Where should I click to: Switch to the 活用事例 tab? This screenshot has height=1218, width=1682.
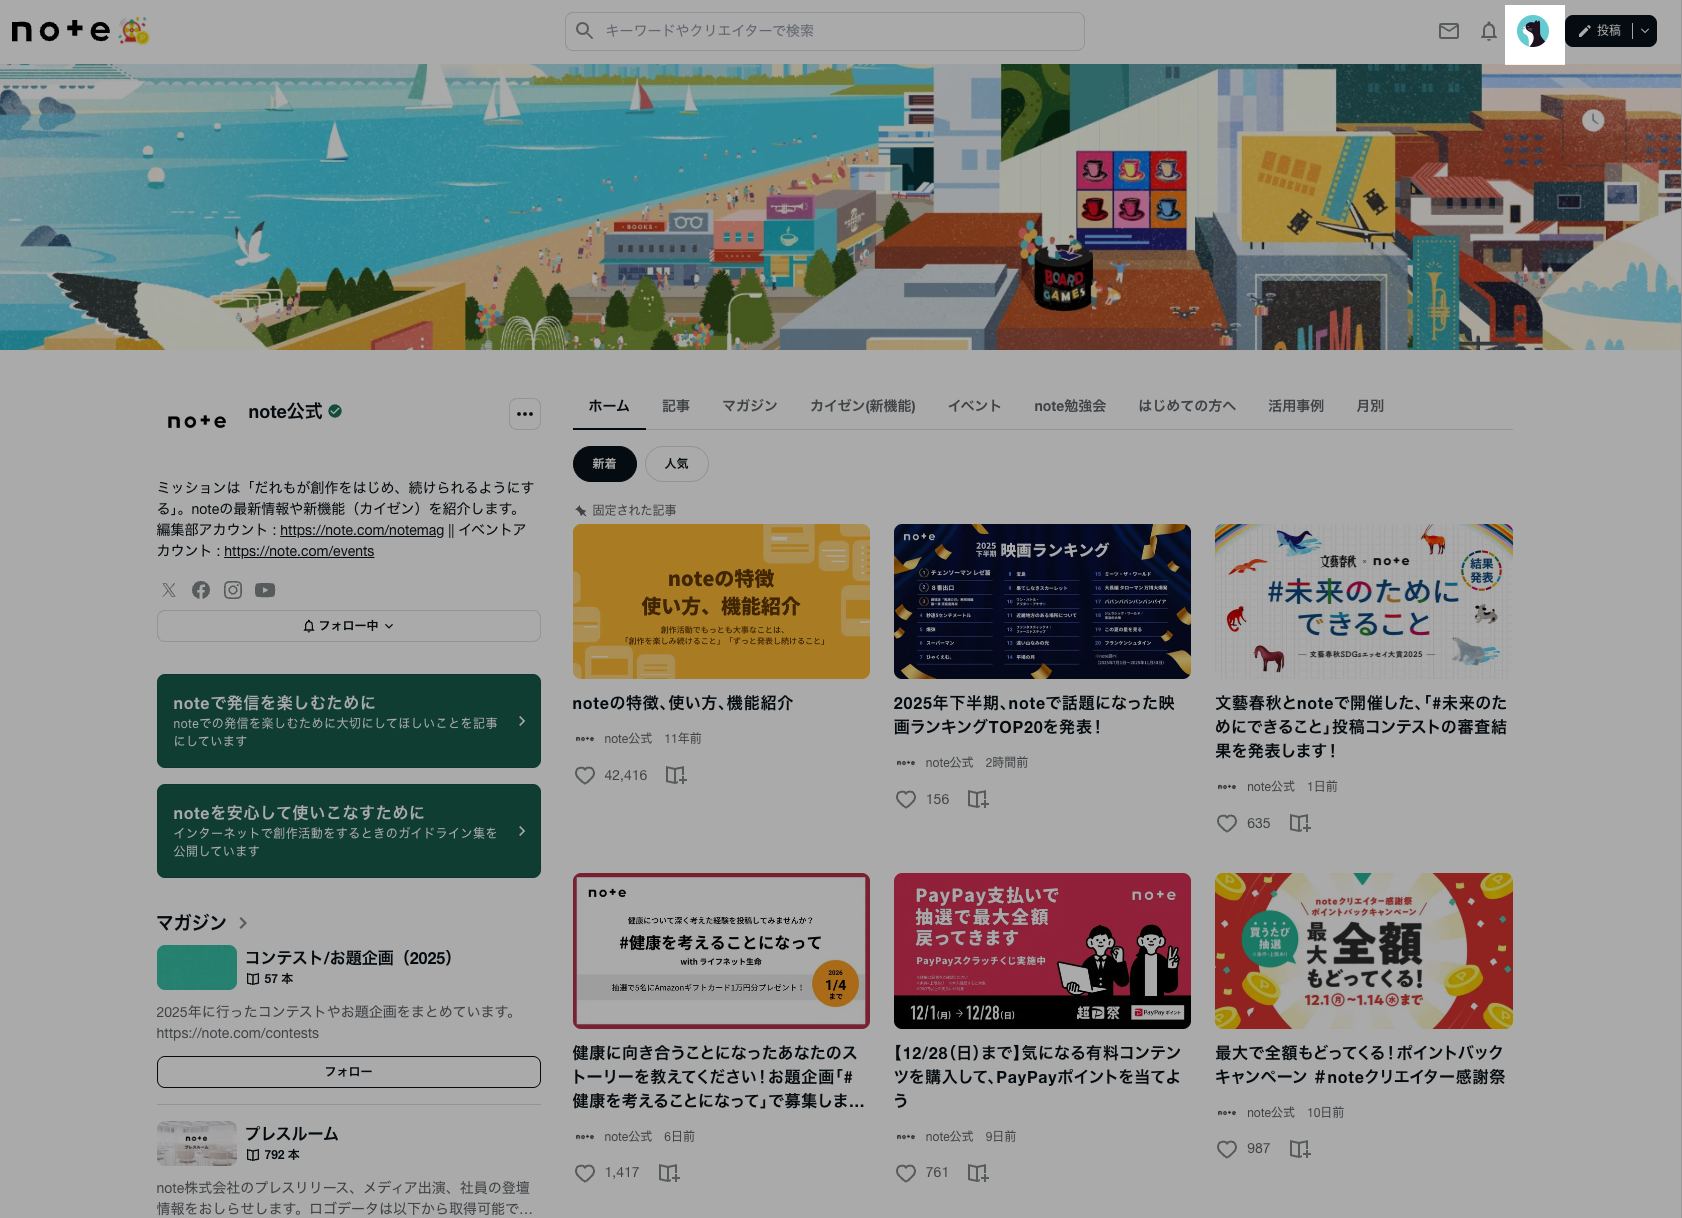tap(1296, 406)
